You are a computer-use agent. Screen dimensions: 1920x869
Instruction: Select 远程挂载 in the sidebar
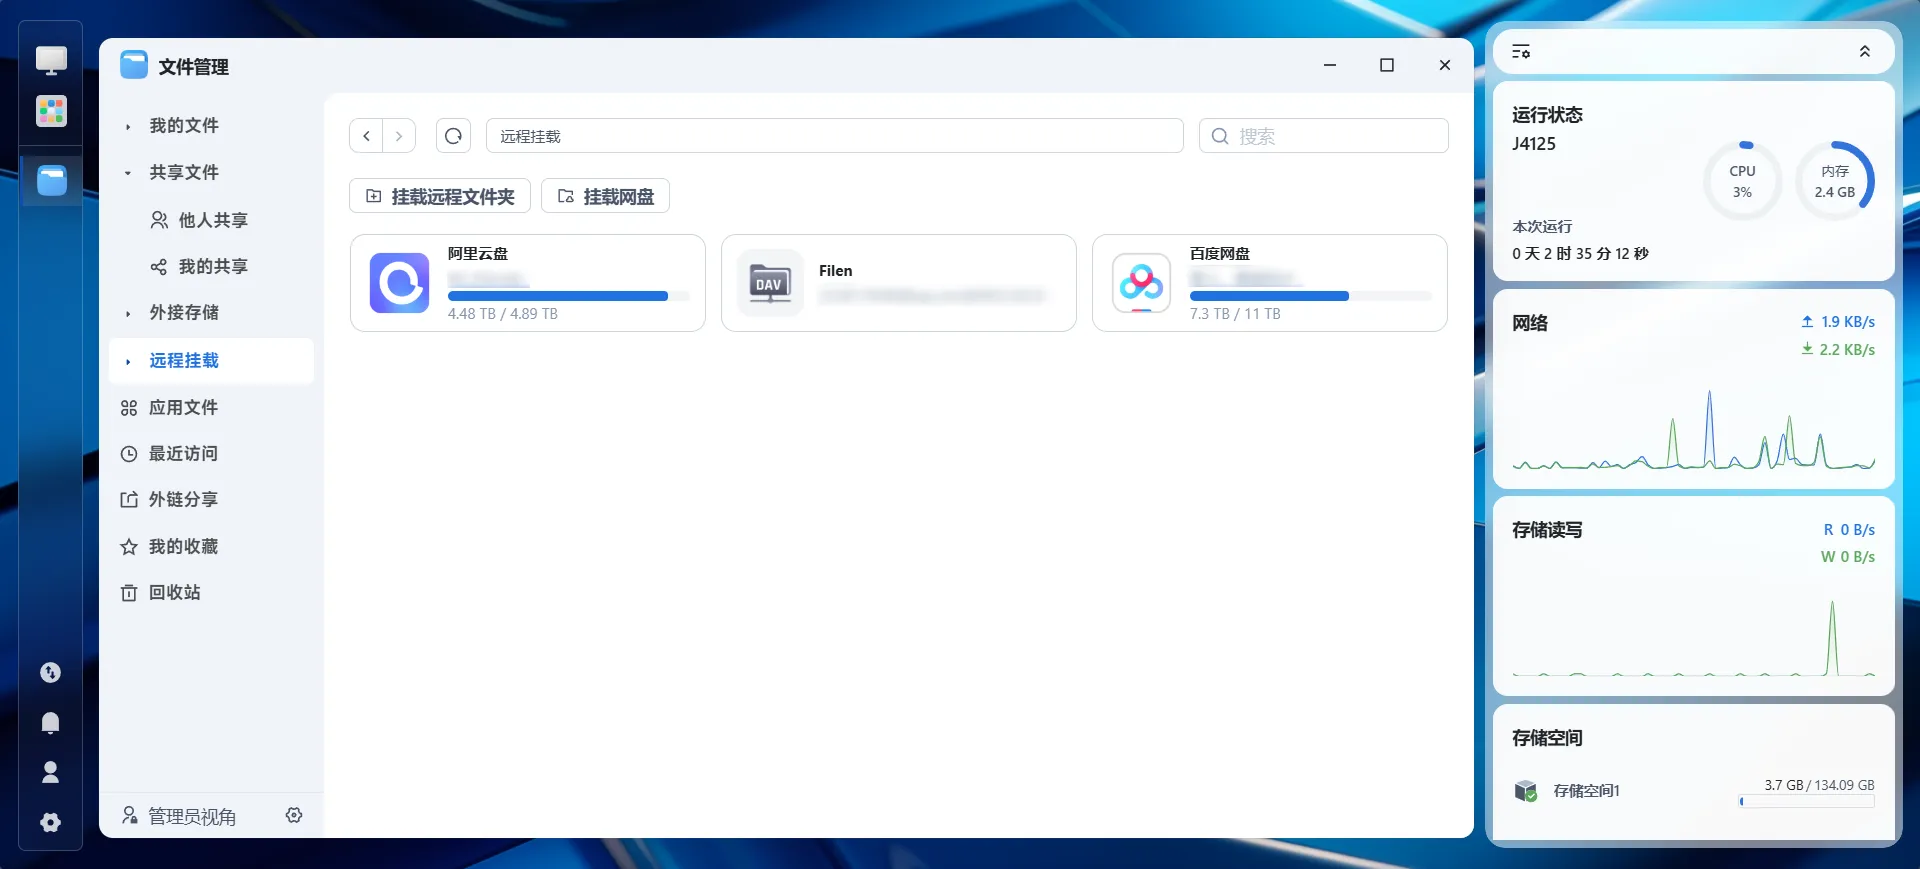click(211, 360)
